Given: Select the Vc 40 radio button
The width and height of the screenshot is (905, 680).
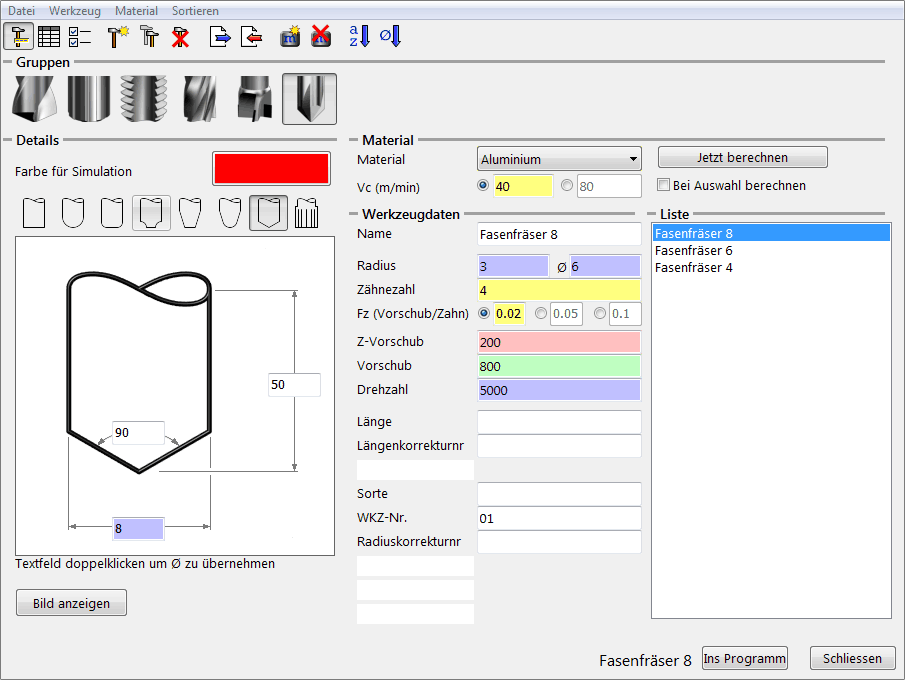Looking at the screenshot, I should [483, 185].
